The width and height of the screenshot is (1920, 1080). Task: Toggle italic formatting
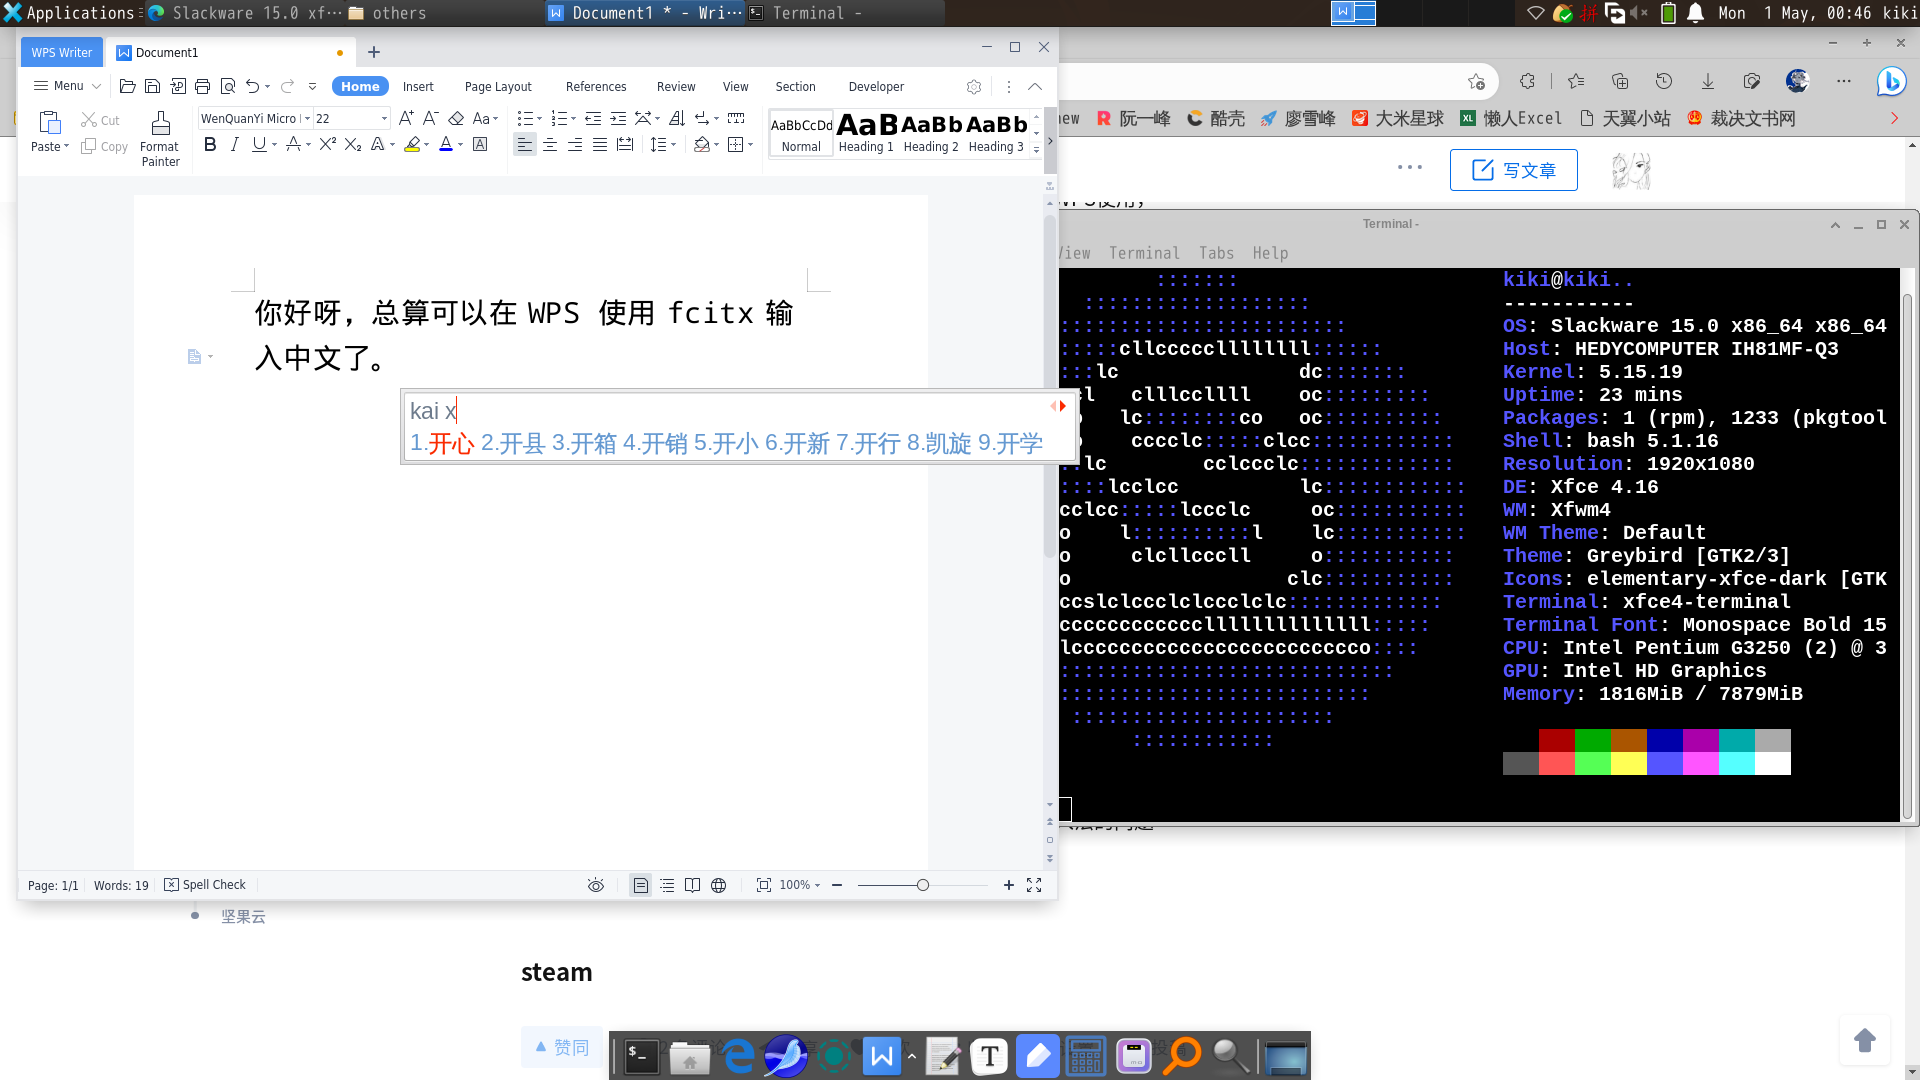click(x=234, y=145)
